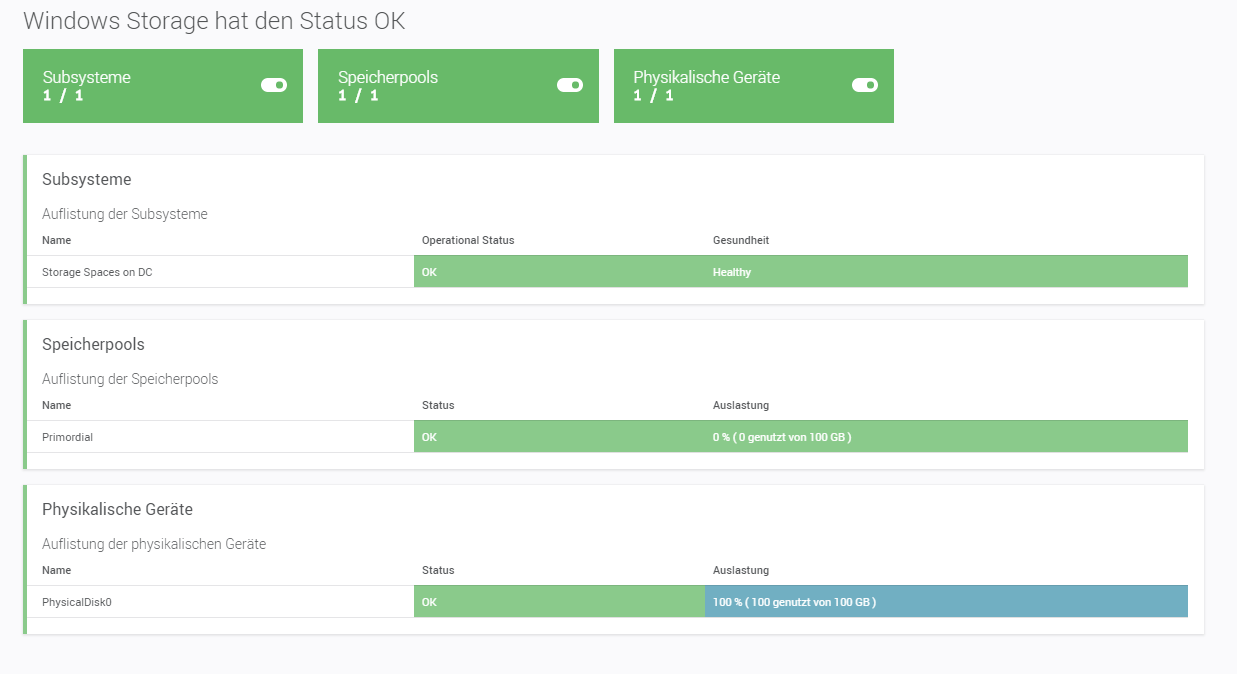Click the Operational Status column header
This screenshot has width=1237, height=674.
point(468,240)
